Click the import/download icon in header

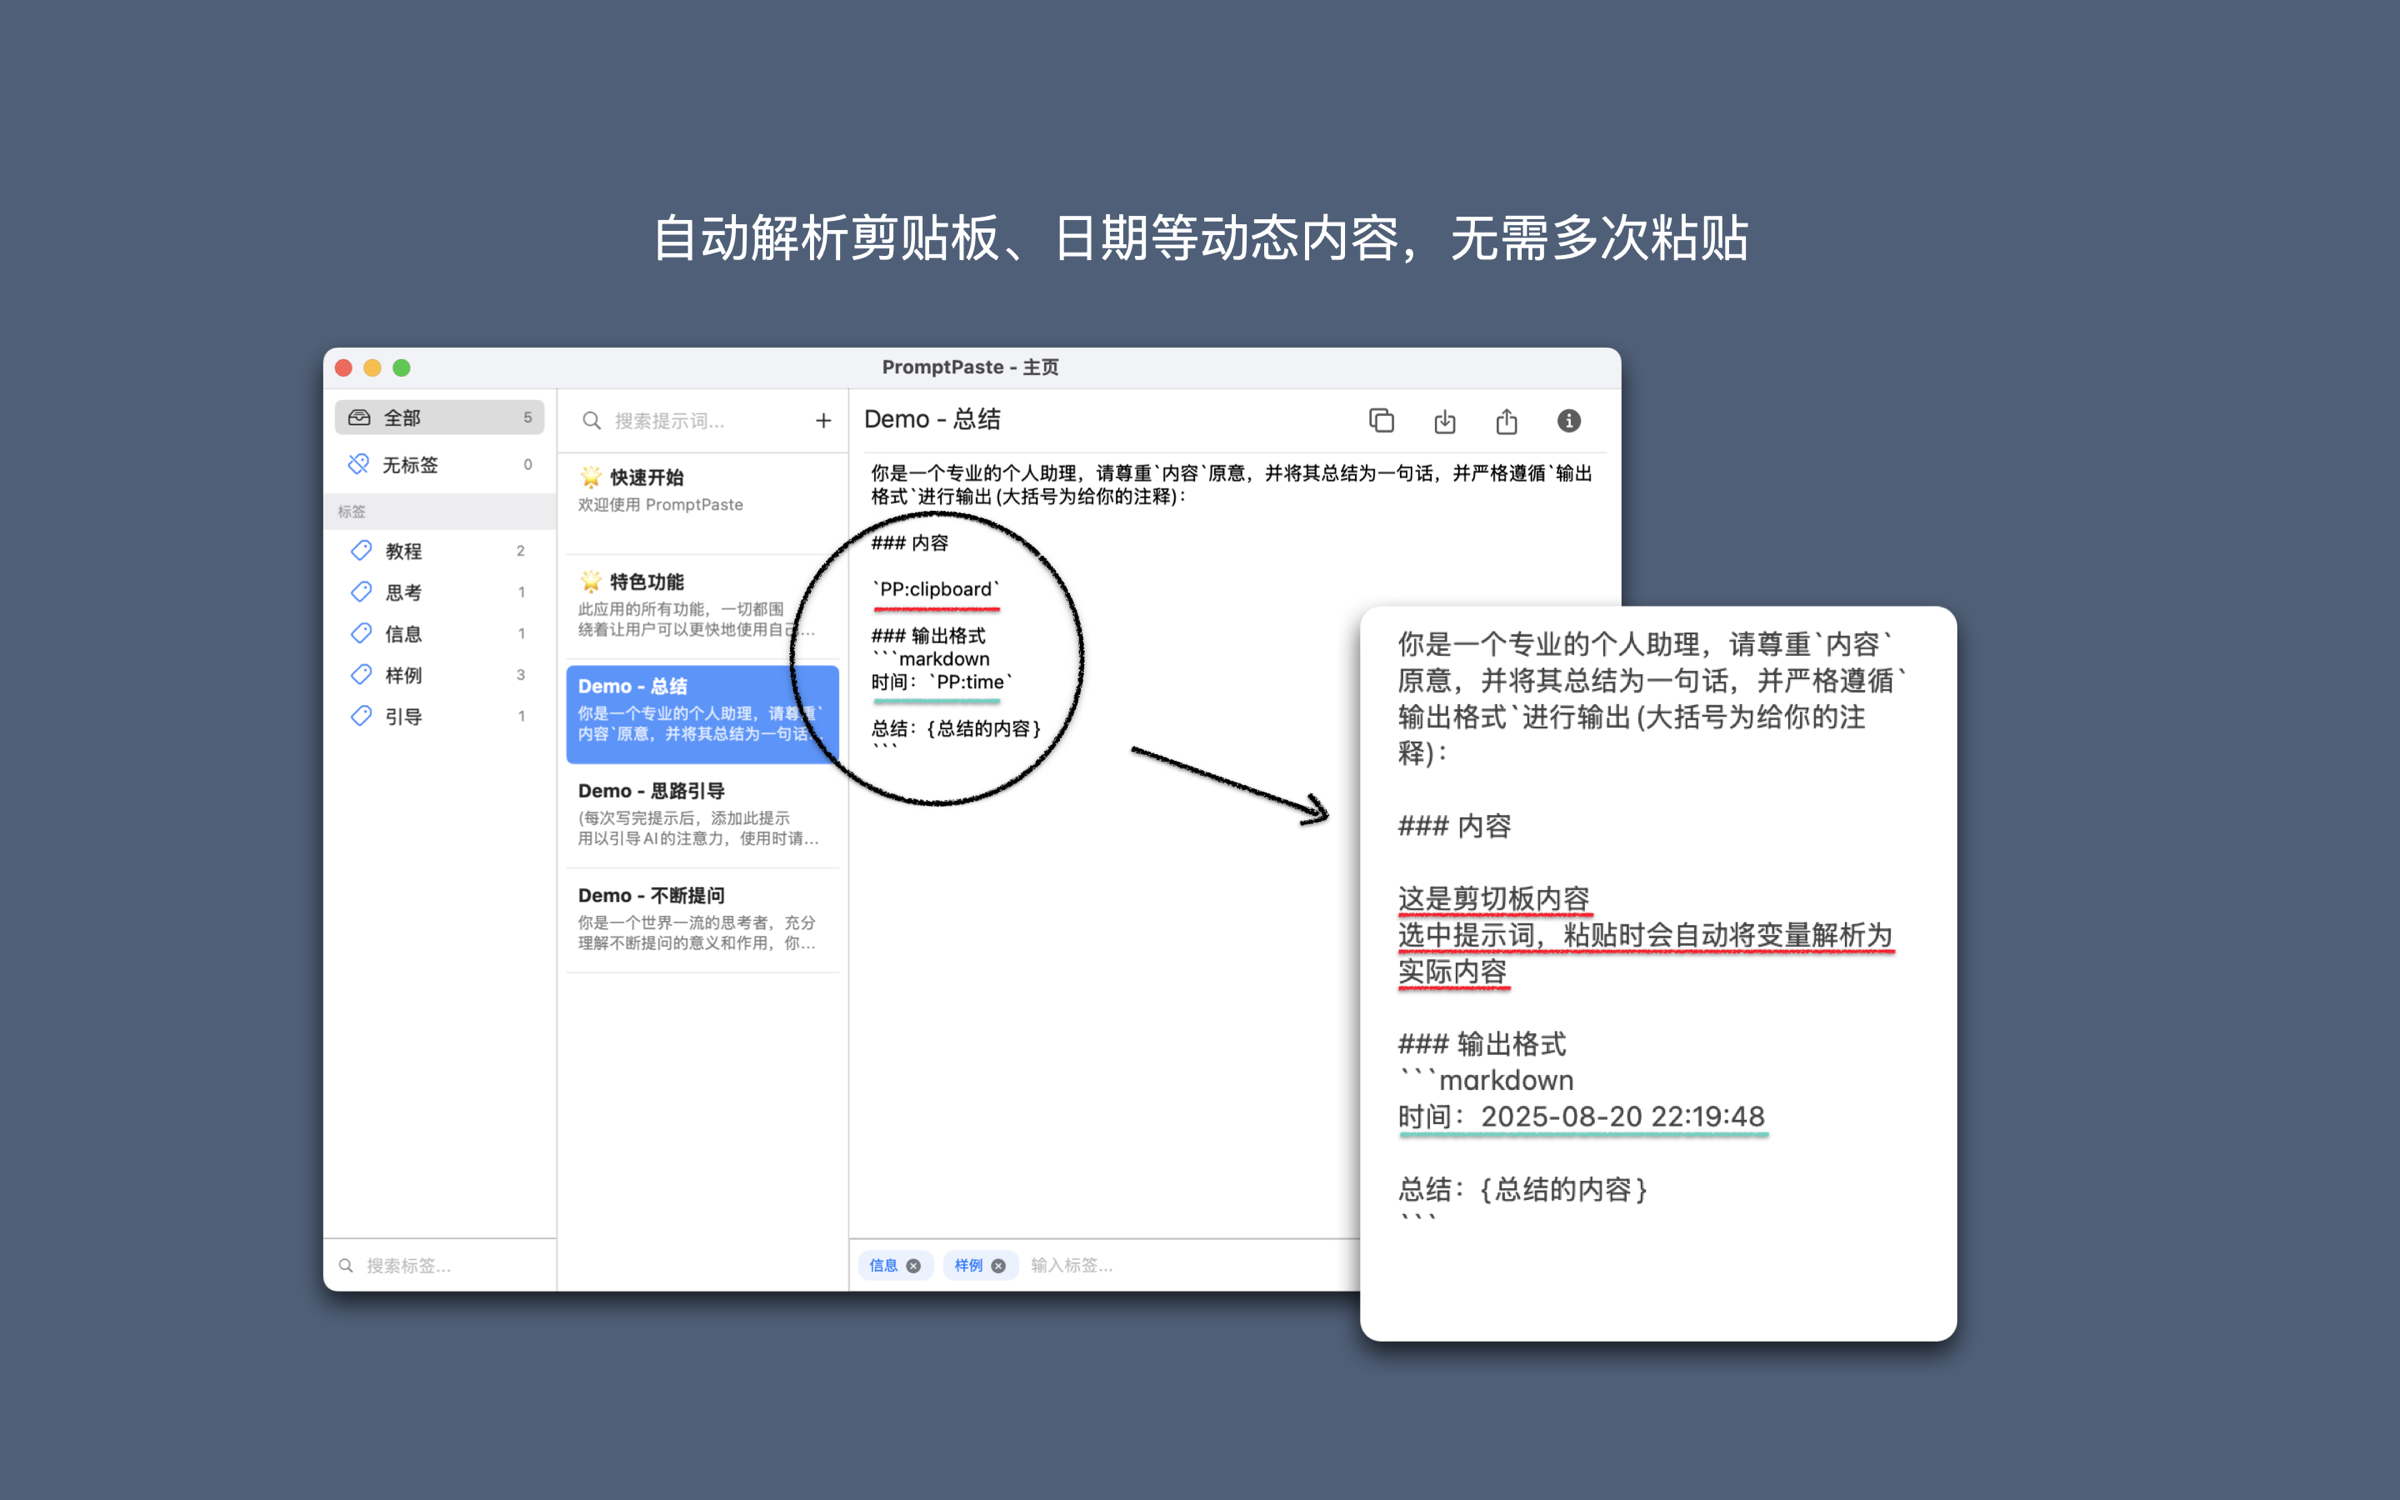coord(1444,422)
